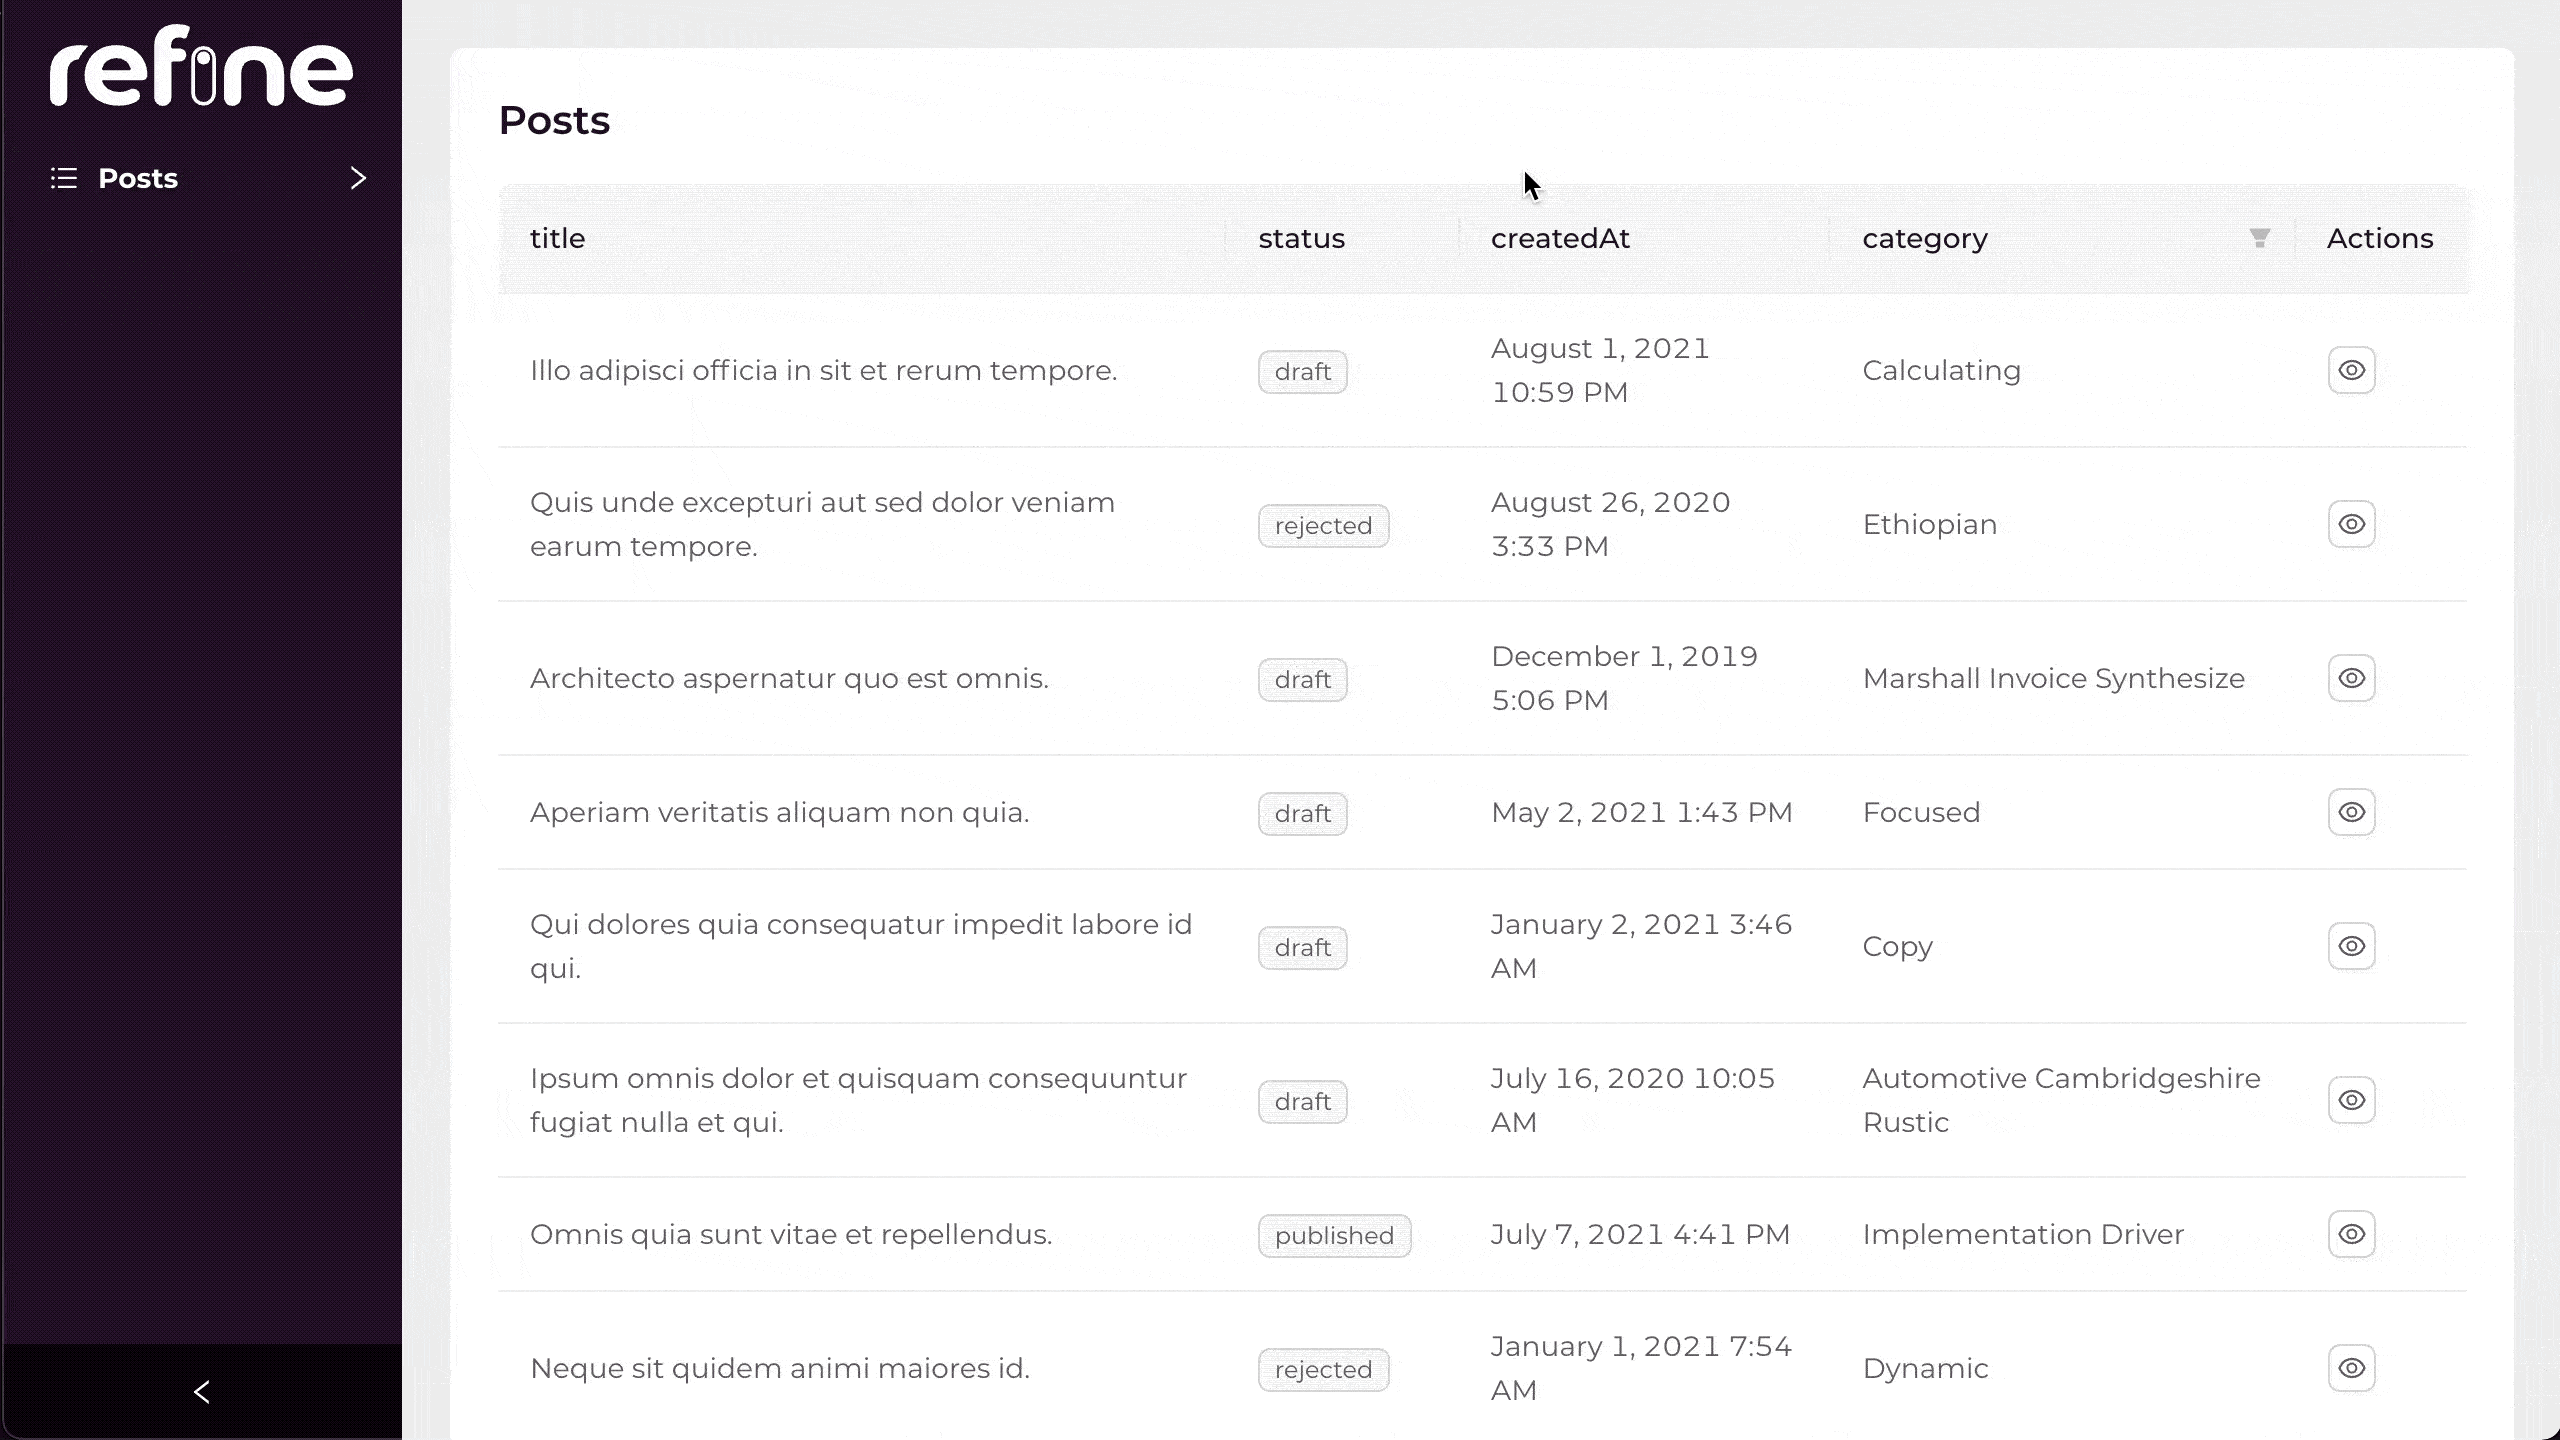Image resolution: width=2560 pixels, height=1440 pixels.
Task: Open the Implementation Driver post details
Action: [x=2351, y=1235]
